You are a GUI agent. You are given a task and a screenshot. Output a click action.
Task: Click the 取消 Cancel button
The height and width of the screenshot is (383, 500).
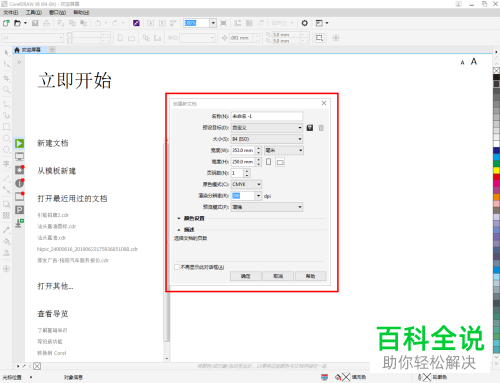278,276
